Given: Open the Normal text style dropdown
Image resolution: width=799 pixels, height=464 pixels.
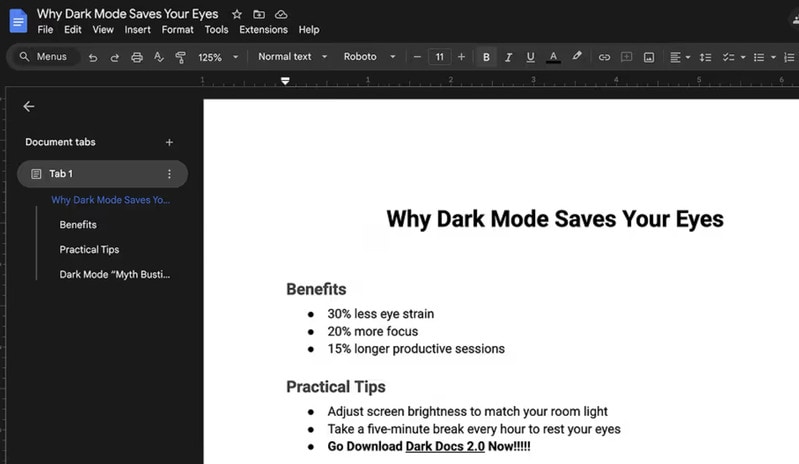Looking at the screenshot, I should (x=292, y=57).
